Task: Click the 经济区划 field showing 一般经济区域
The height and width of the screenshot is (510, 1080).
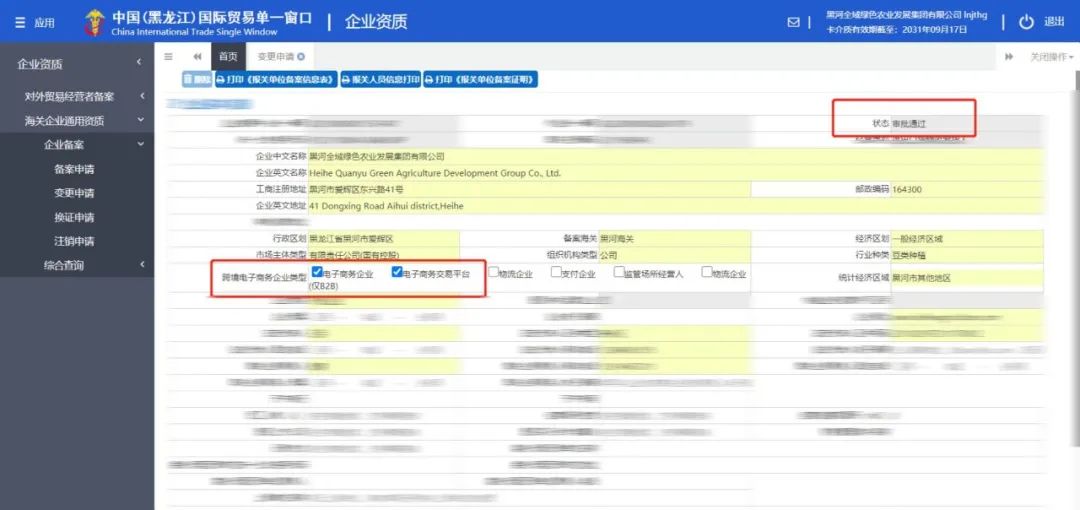Action: [x=967, y=238]
